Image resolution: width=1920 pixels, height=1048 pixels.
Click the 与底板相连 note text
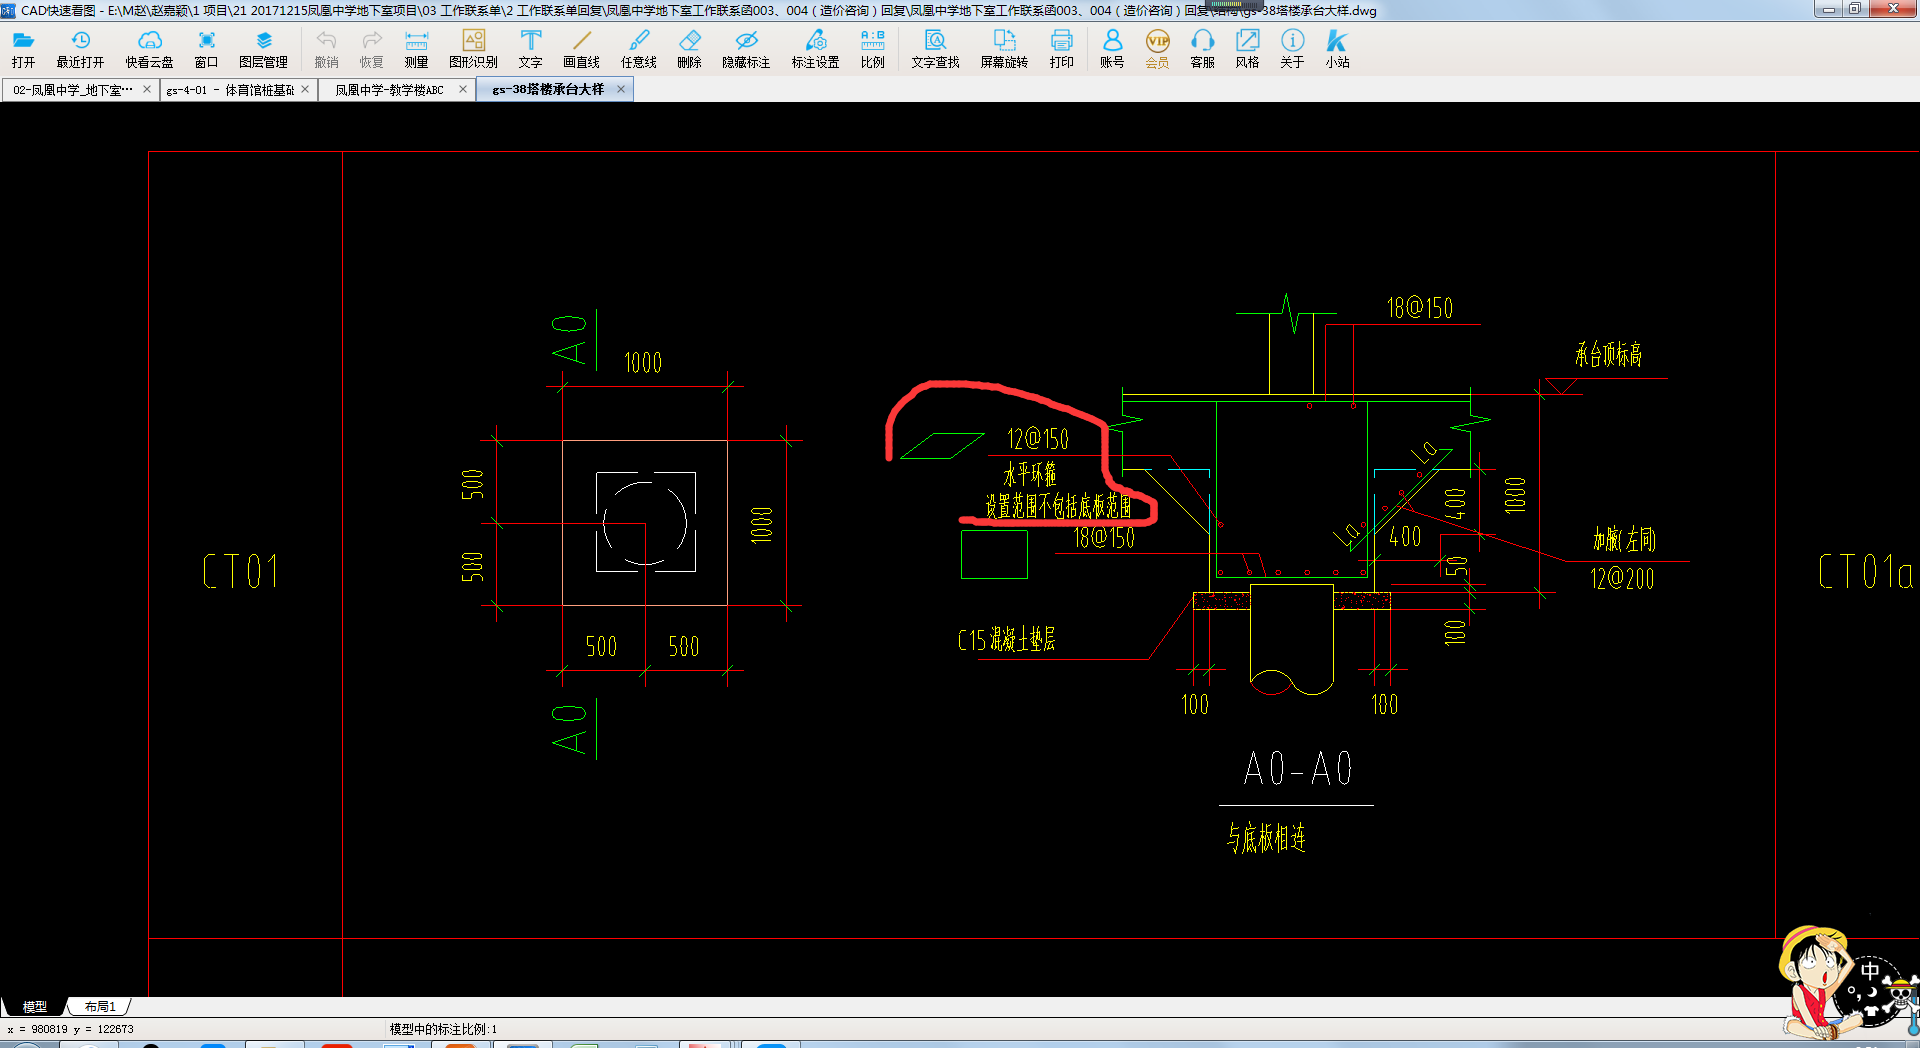pos(1267,837)
